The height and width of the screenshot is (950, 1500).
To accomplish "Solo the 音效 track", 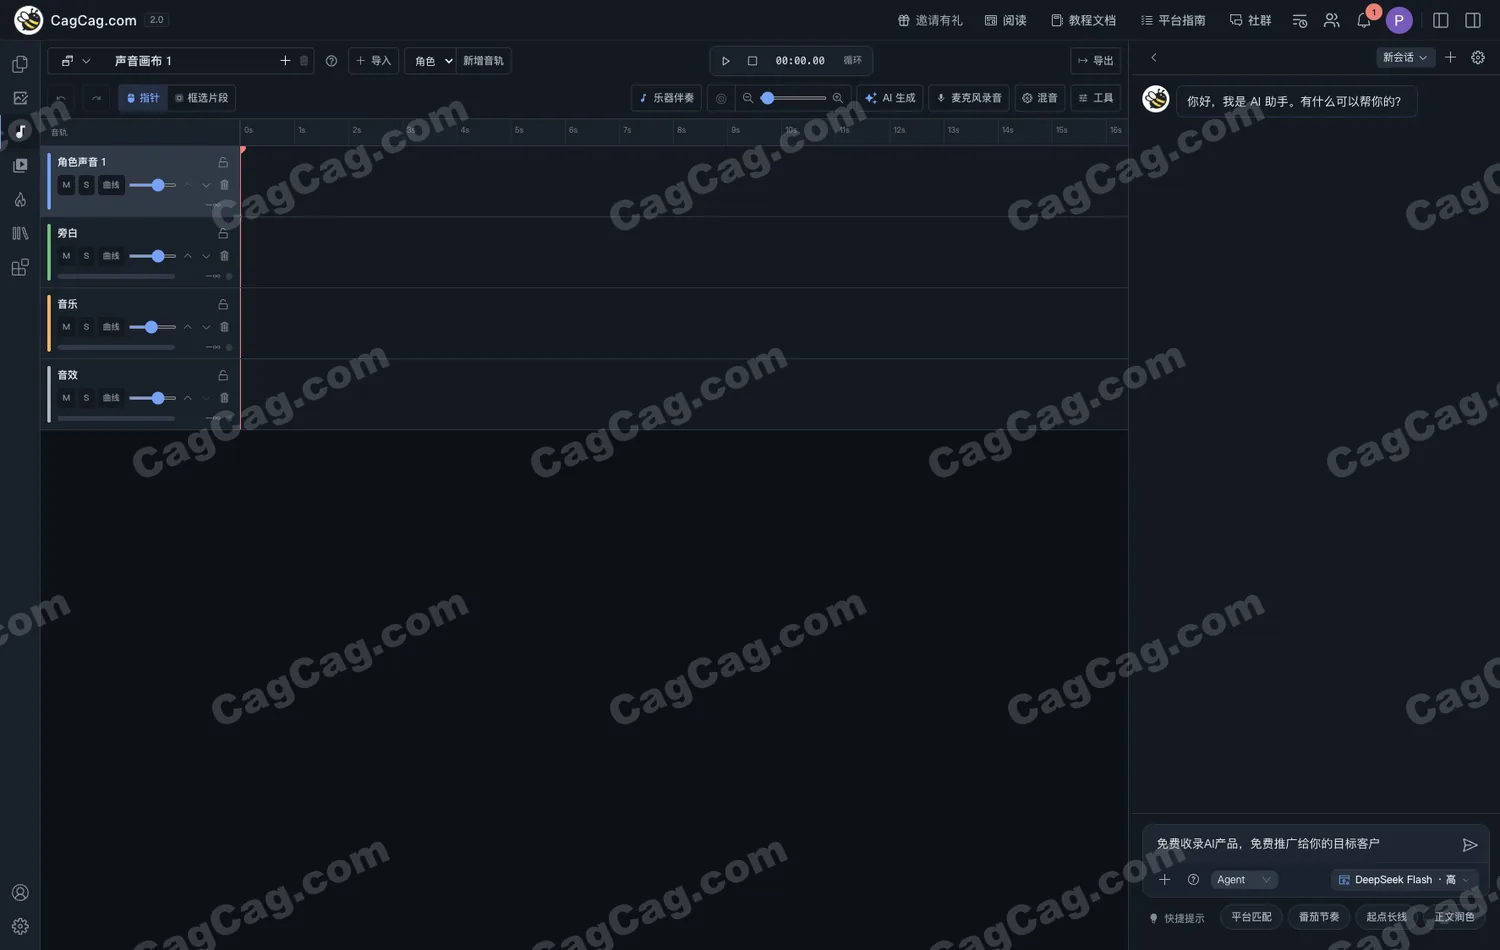I will click(86, 398).
